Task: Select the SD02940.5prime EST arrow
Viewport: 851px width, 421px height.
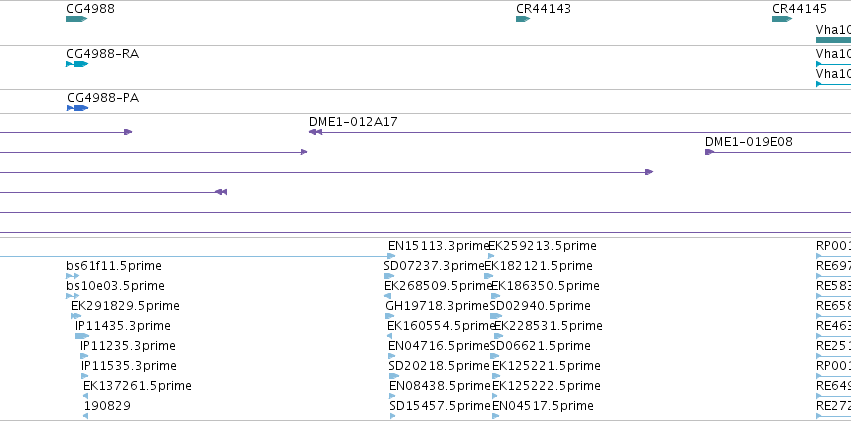Action: pyautogui.click(x=496, y=316)
